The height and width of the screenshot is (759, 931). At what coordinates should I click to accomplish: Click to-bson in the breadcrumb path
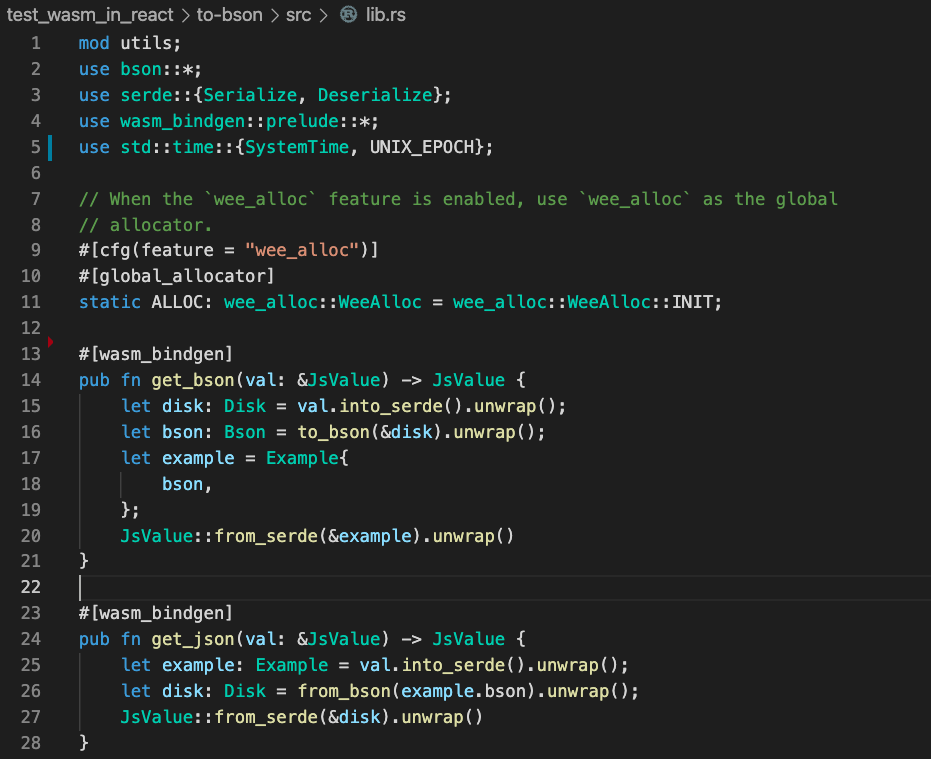tap(229, 15)
